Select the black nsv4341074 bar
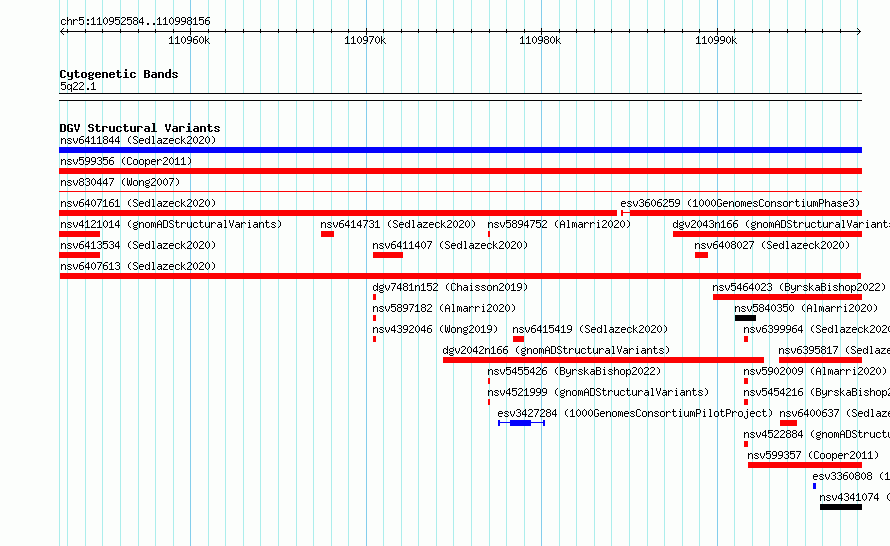The width and height of the screenshot is (890, 546). [841, 507]
